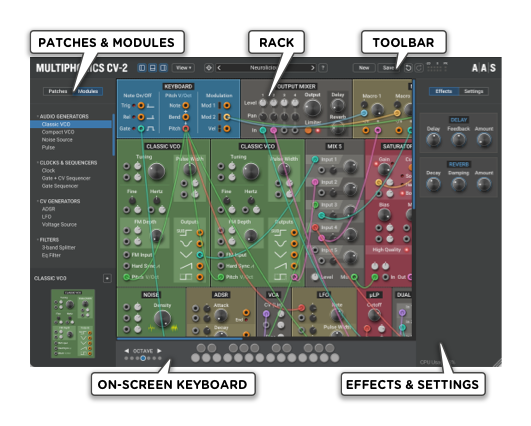
Task: Switch to the Settings tab
Action: click(x=473, y=91)
